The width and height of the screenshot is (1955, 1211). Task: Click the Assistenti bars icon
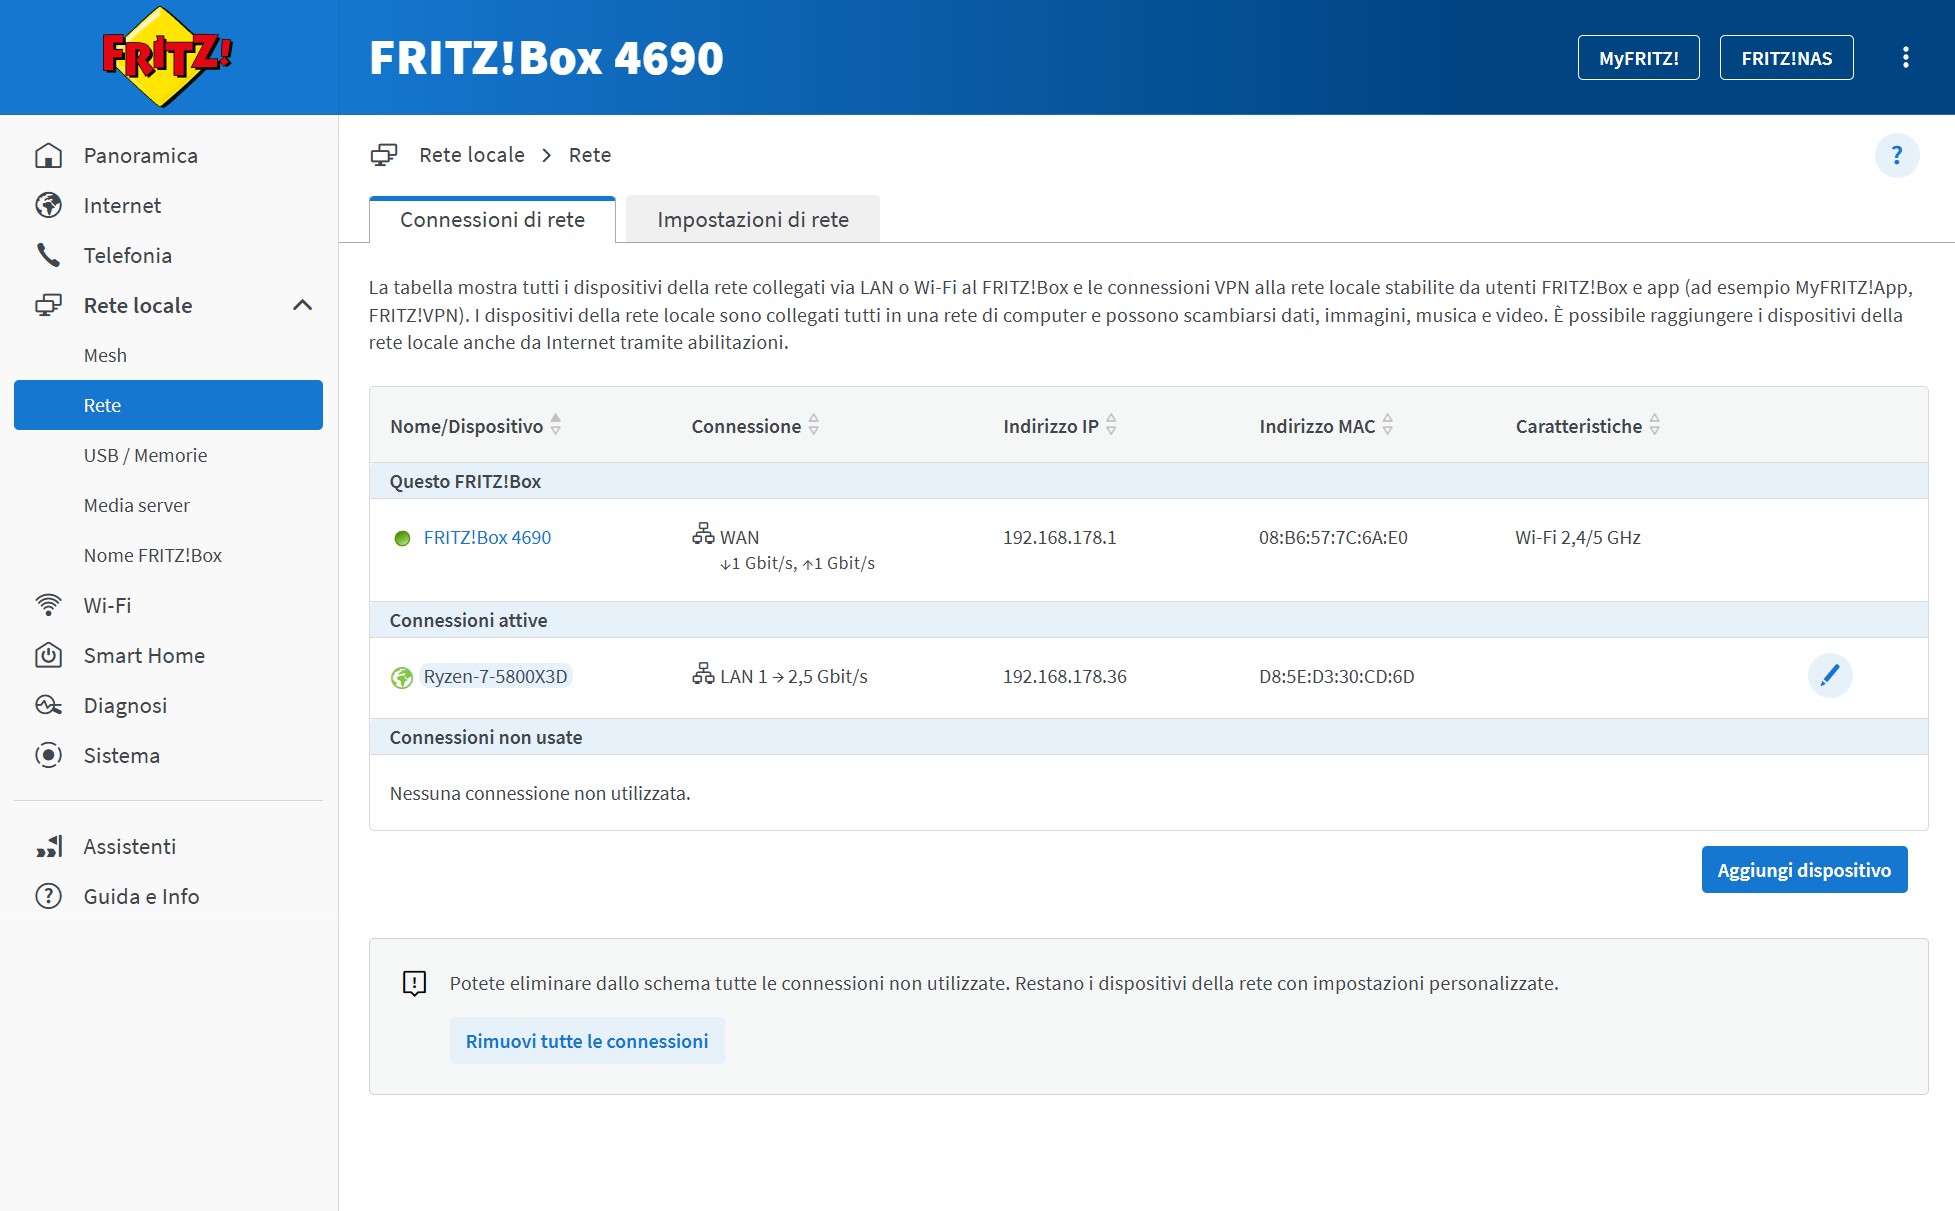pos(48,846)
